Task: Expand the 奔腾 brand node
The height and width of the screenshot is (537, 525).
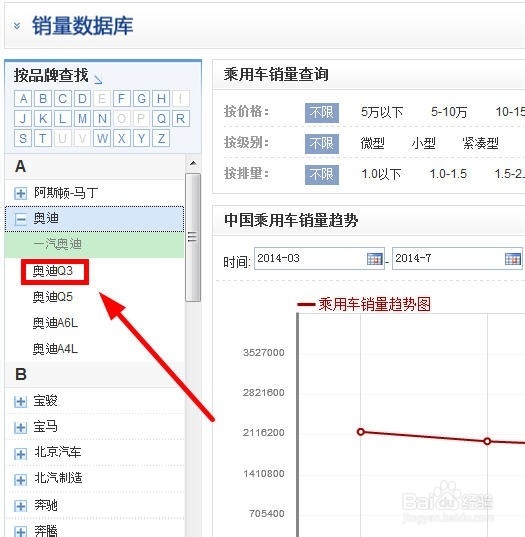Action: click(20, 531)
